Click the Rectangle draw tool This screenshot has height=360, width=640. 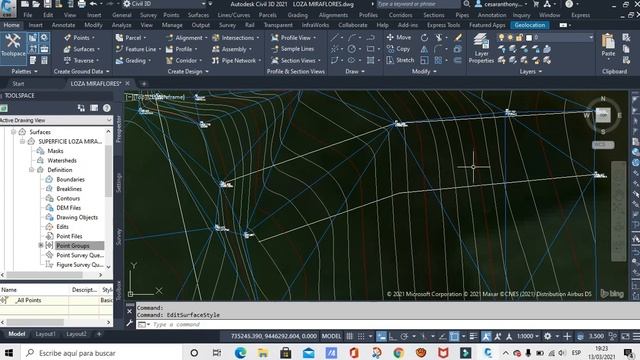point(370,49)
